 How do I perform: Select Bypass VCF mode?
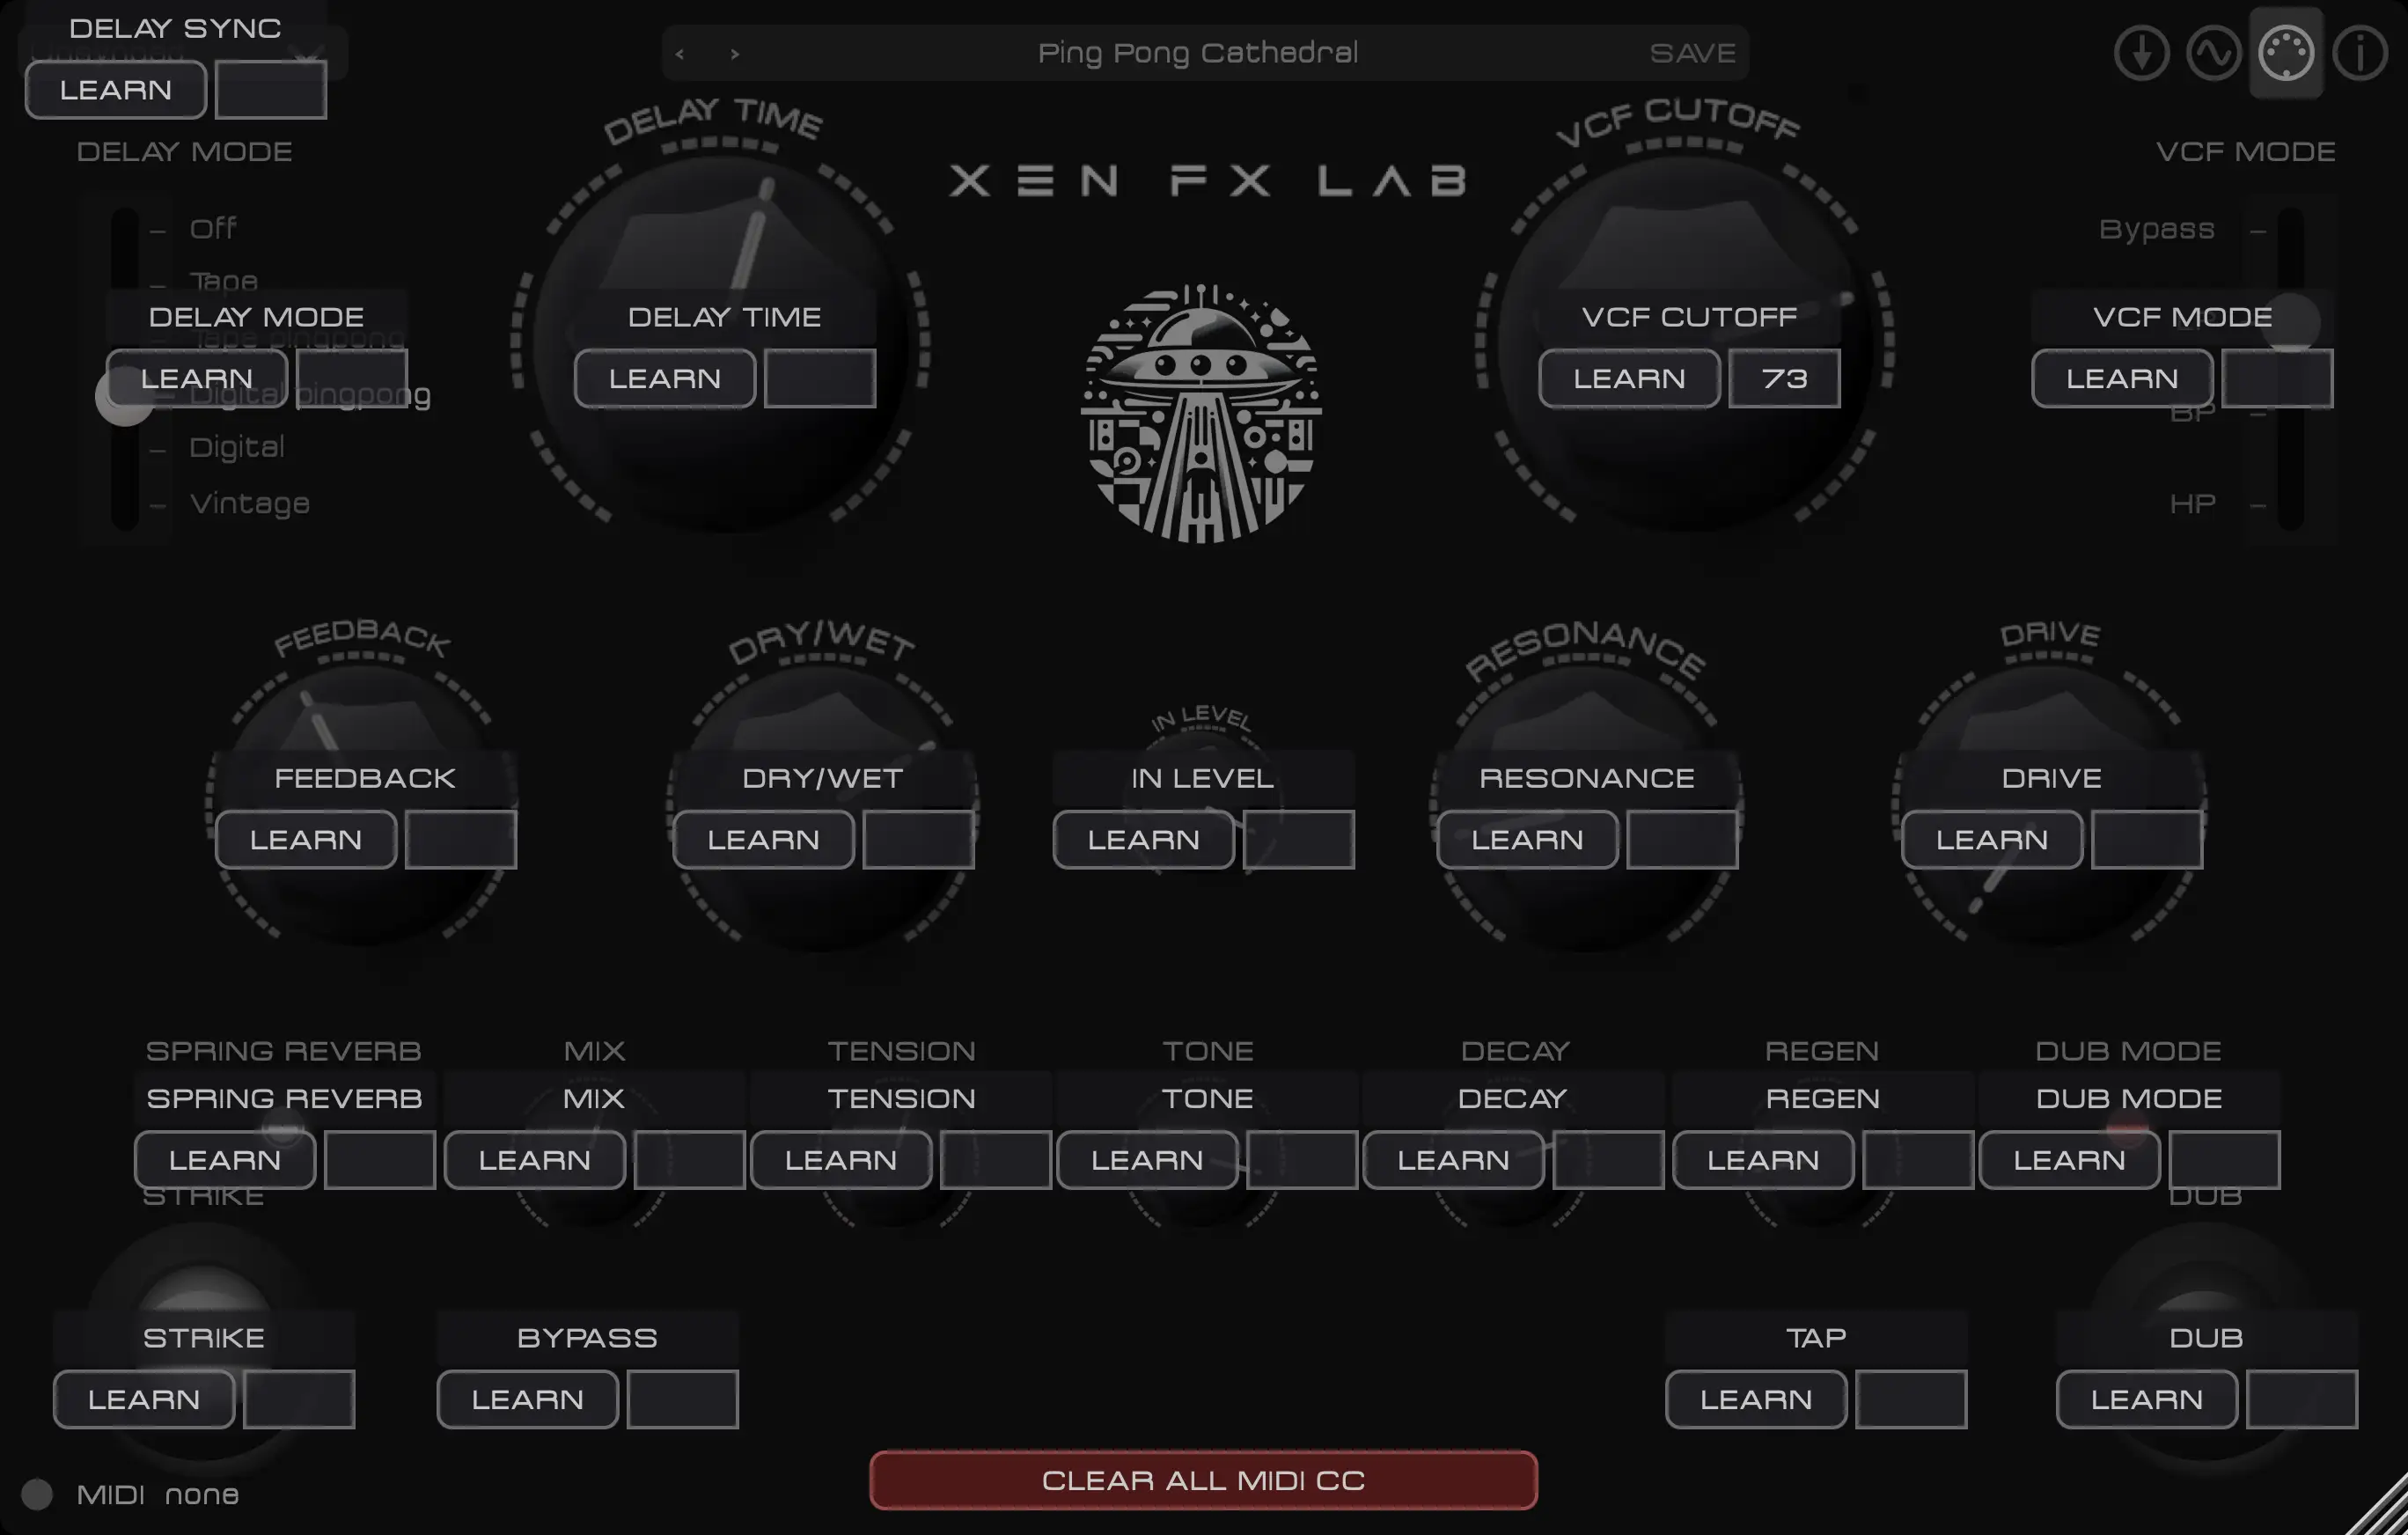click(x=2156, y=229)
